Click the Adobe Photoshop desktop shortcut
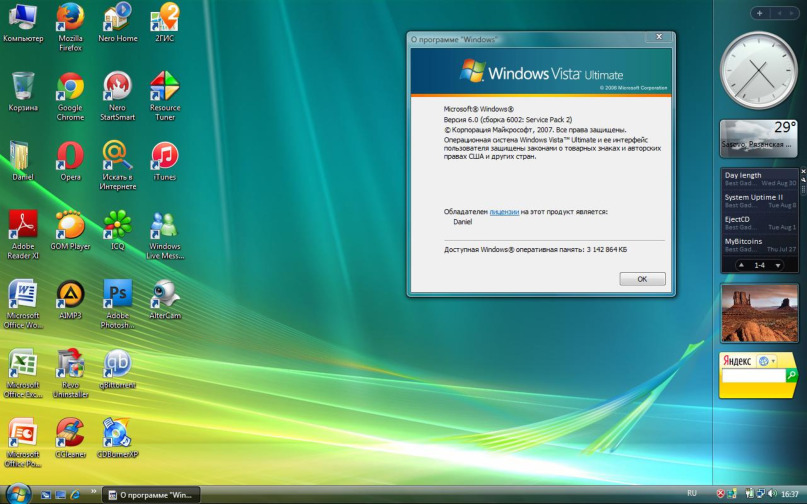The image size is (807, 504). (118, 294)
